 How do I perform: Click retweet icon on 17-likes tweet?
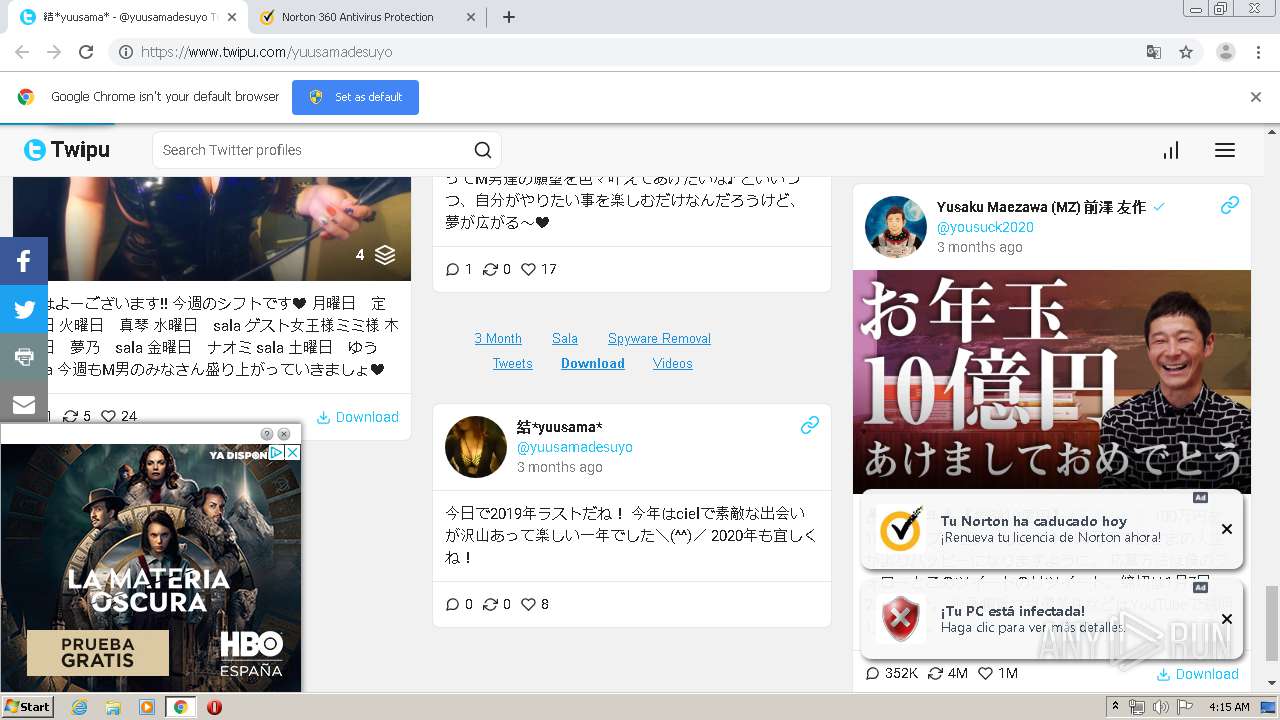coord(490,269)
